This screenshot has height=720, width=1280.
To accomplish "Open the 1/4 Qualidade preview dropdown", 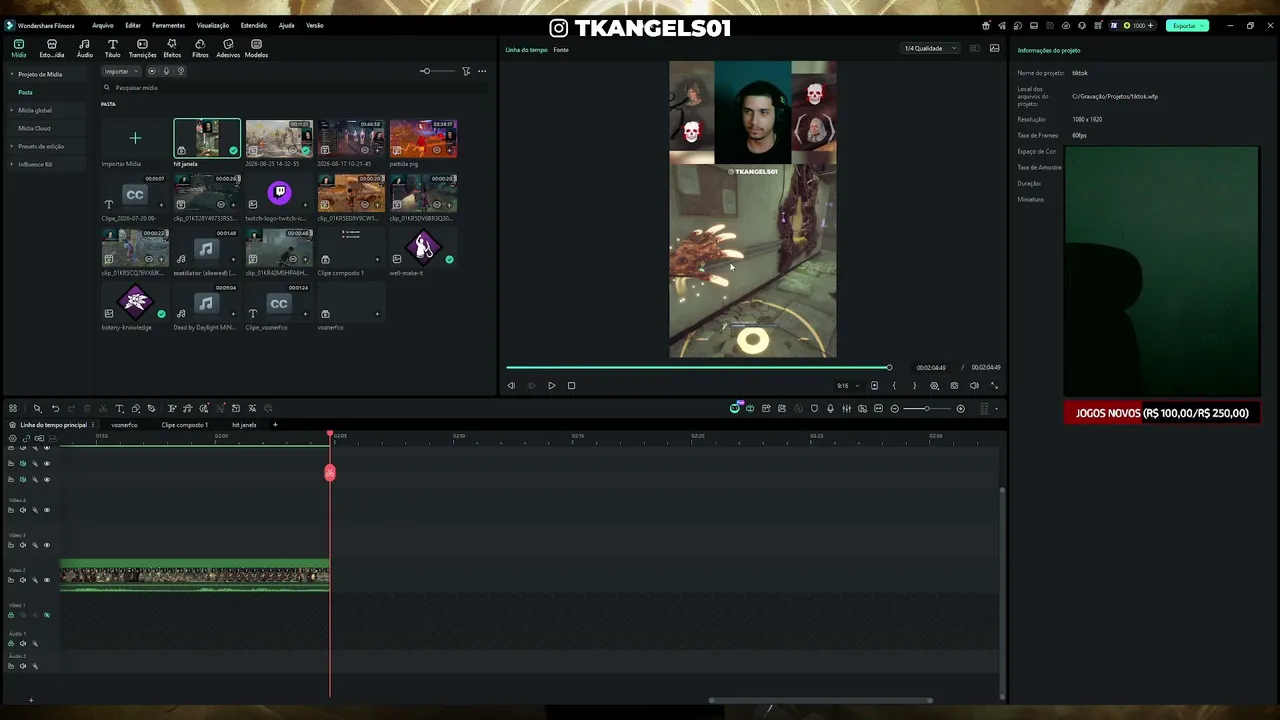I will click(x=930, y=48).
